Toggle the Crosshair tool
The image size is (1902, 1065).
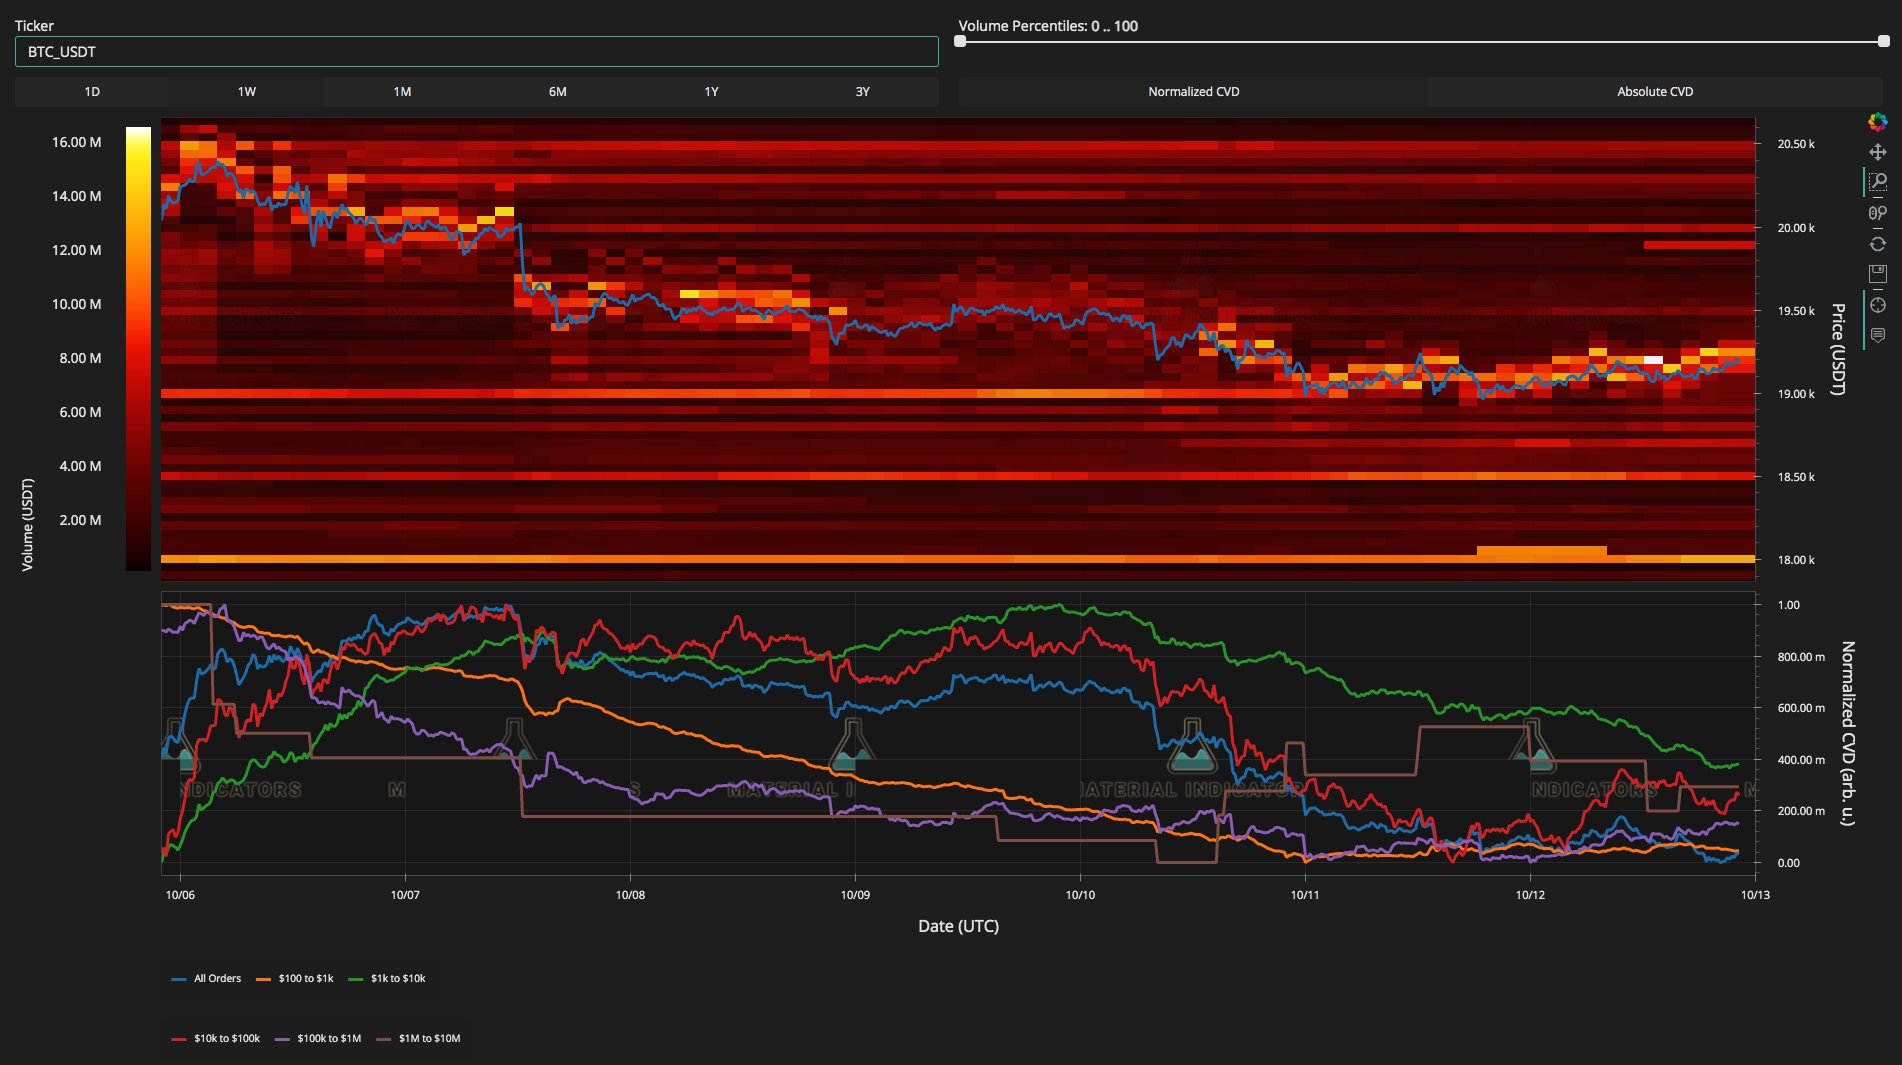tap(1877, 305)
